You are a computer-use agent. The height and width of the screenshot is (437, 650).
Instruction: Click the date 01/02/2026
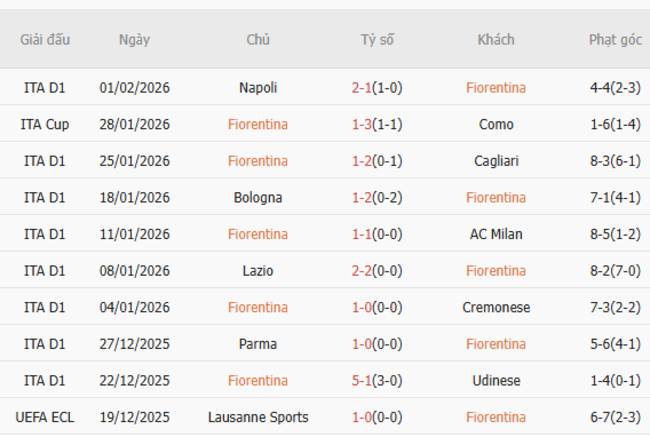[x=134, y=88]
